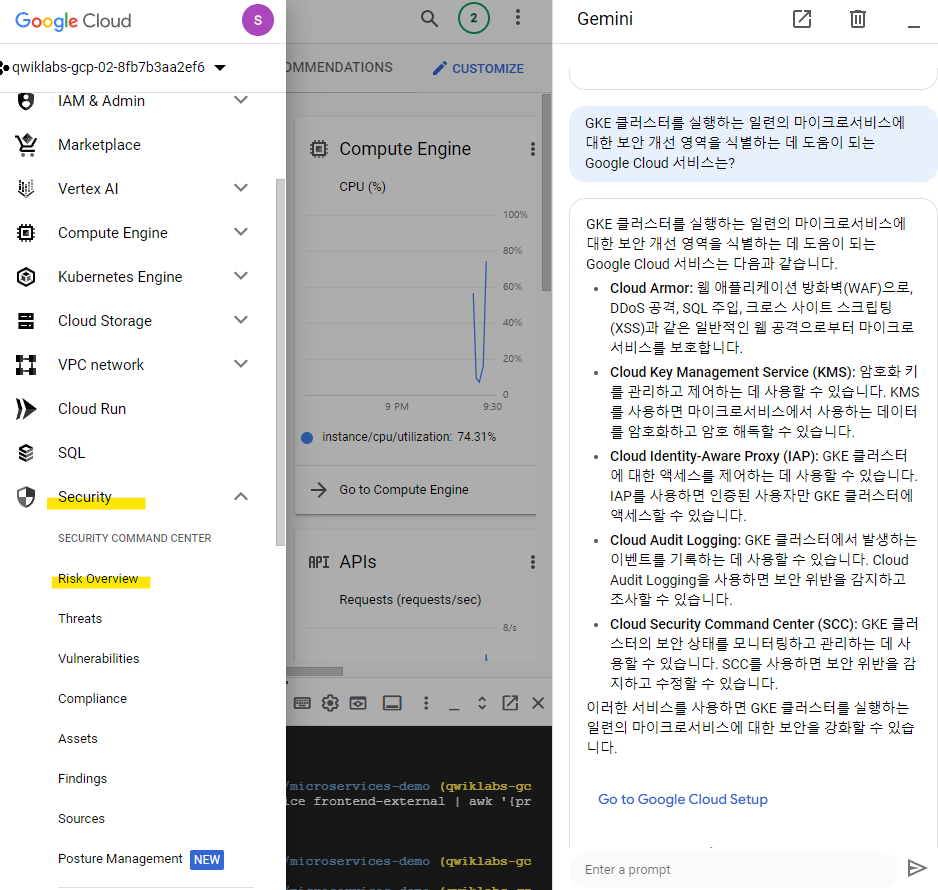This screenshot has height=890, width=938.
Task: Focus the Enter a prompt field
Action: (x=734, y=869)
